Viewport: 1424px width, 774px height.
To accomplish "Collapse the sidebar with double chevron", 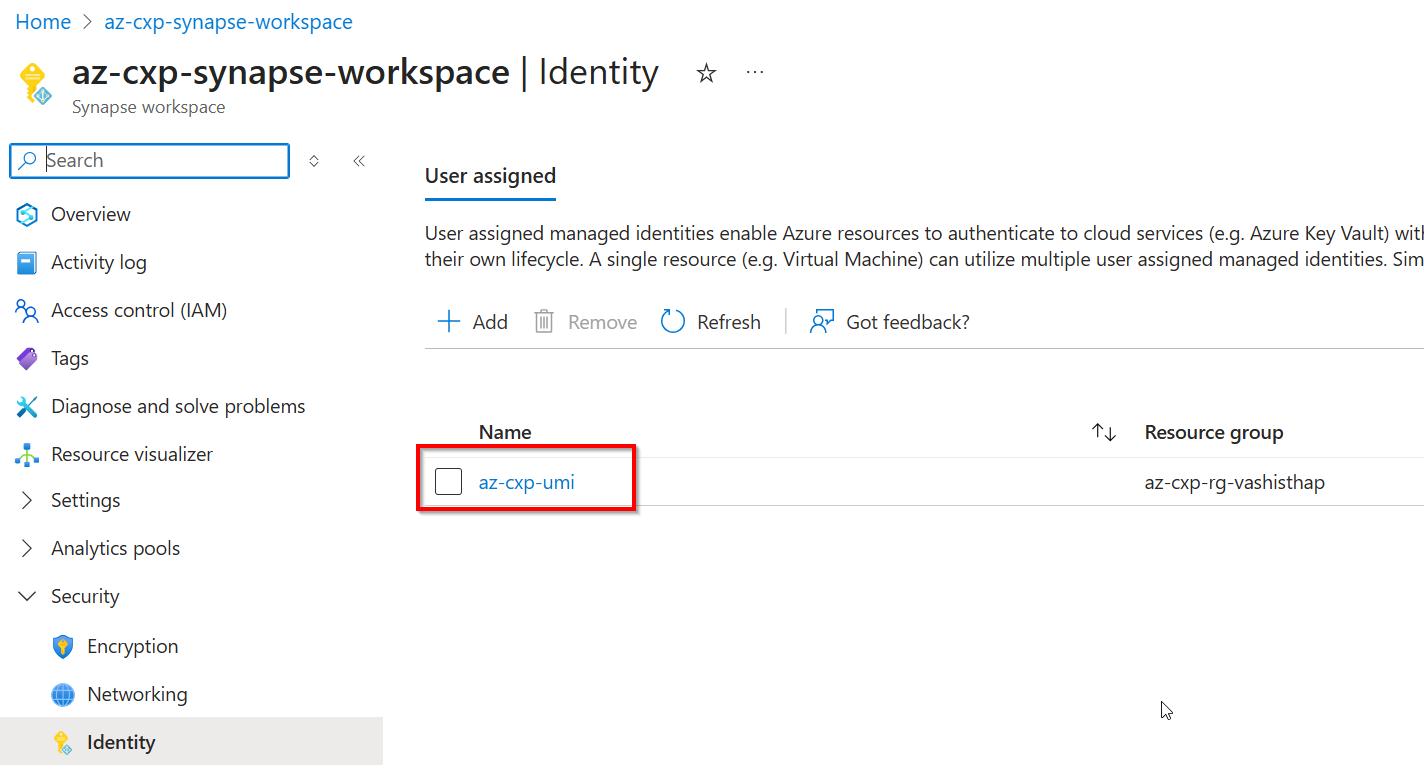I will coord(359,161).
